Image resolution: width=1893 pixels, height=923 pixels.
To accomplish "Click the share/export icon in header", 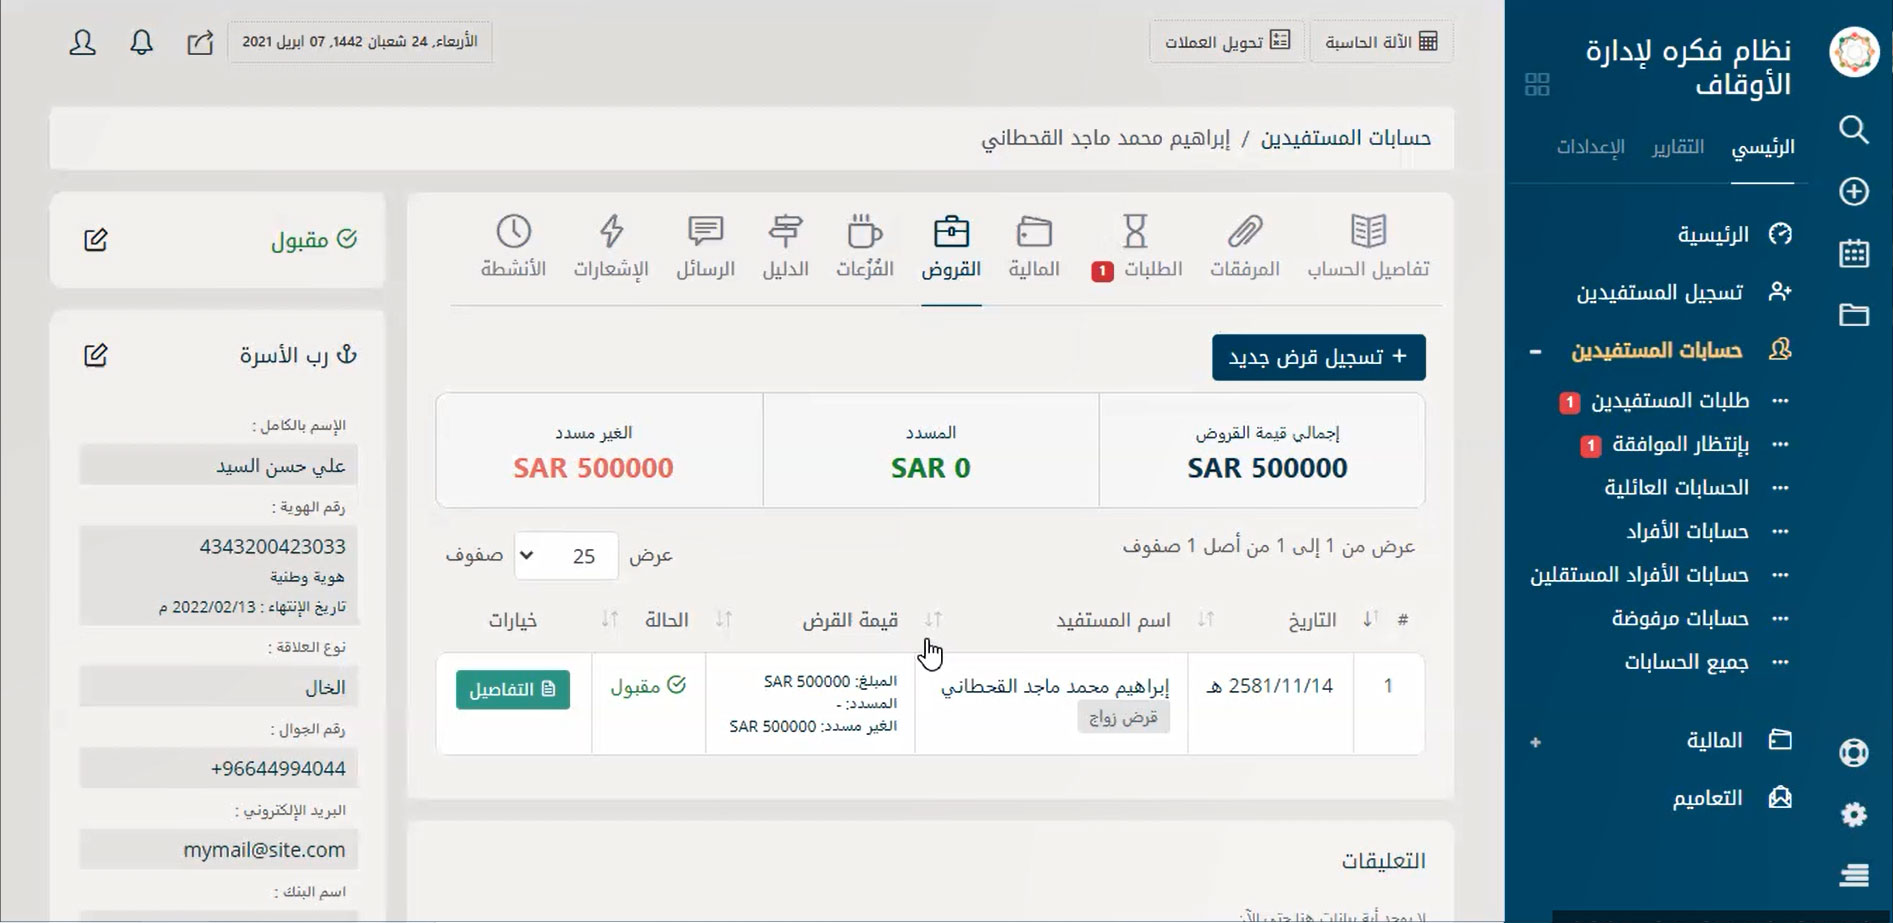I will tap(200, 42).
